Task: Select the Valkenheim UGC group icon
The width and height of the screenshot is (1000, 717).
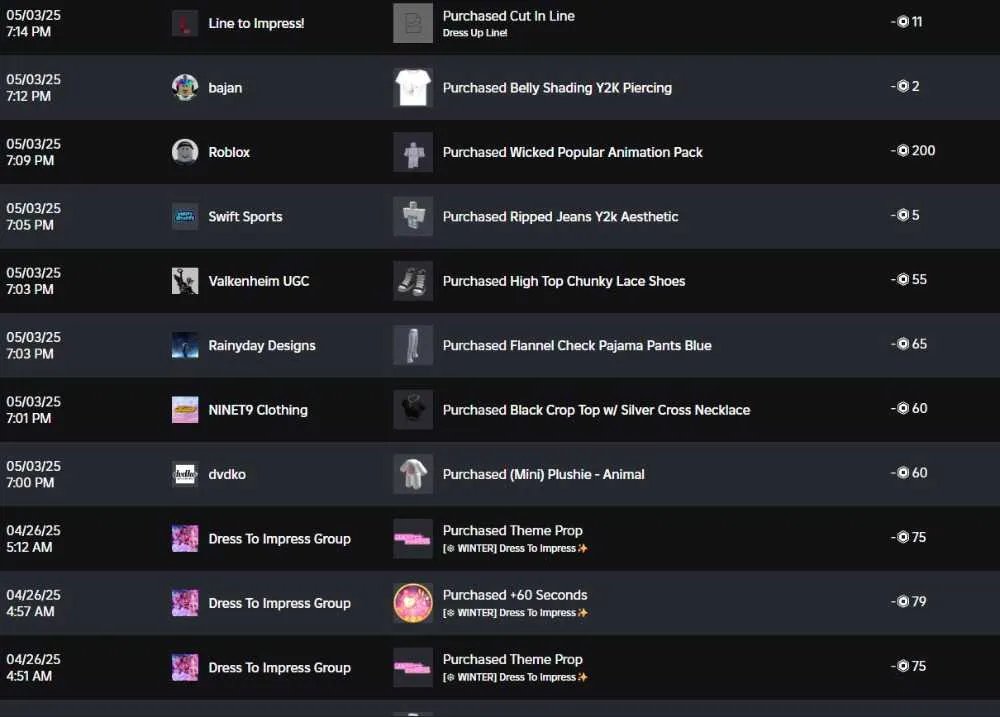Action: (185, 281)
